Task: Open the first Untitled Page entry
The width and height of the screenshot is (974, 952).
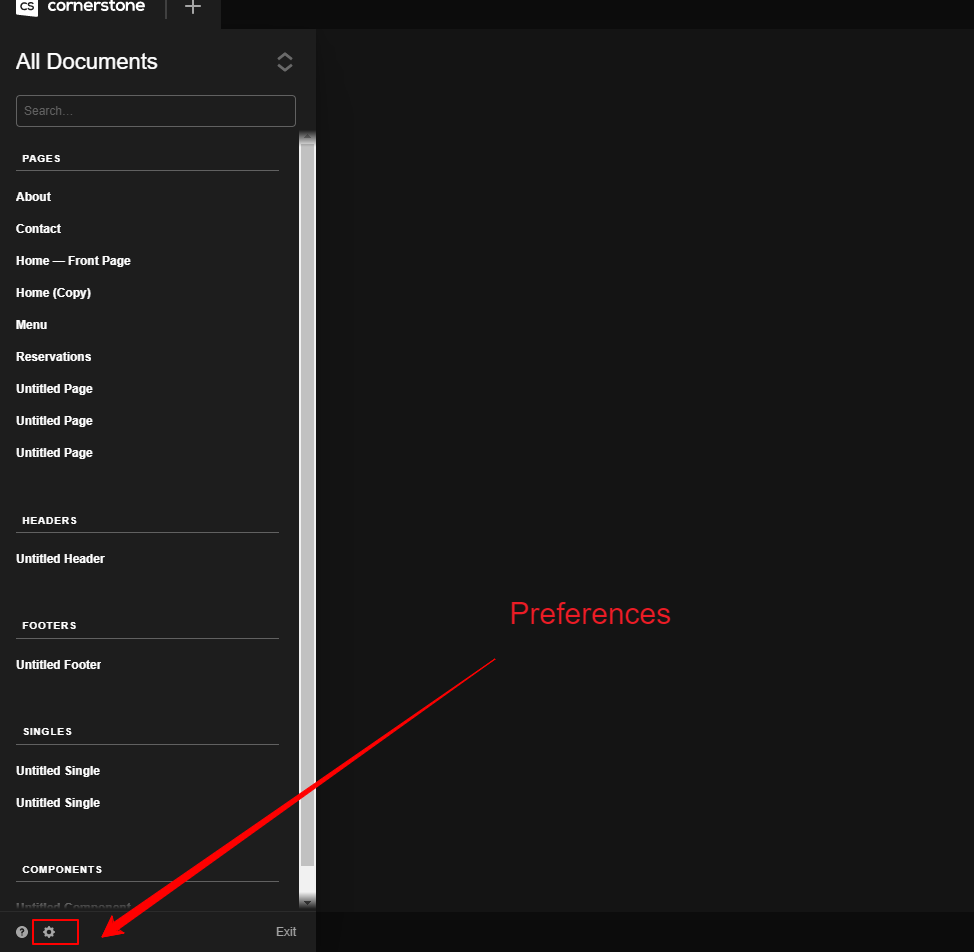Action: tap(54, 389)
